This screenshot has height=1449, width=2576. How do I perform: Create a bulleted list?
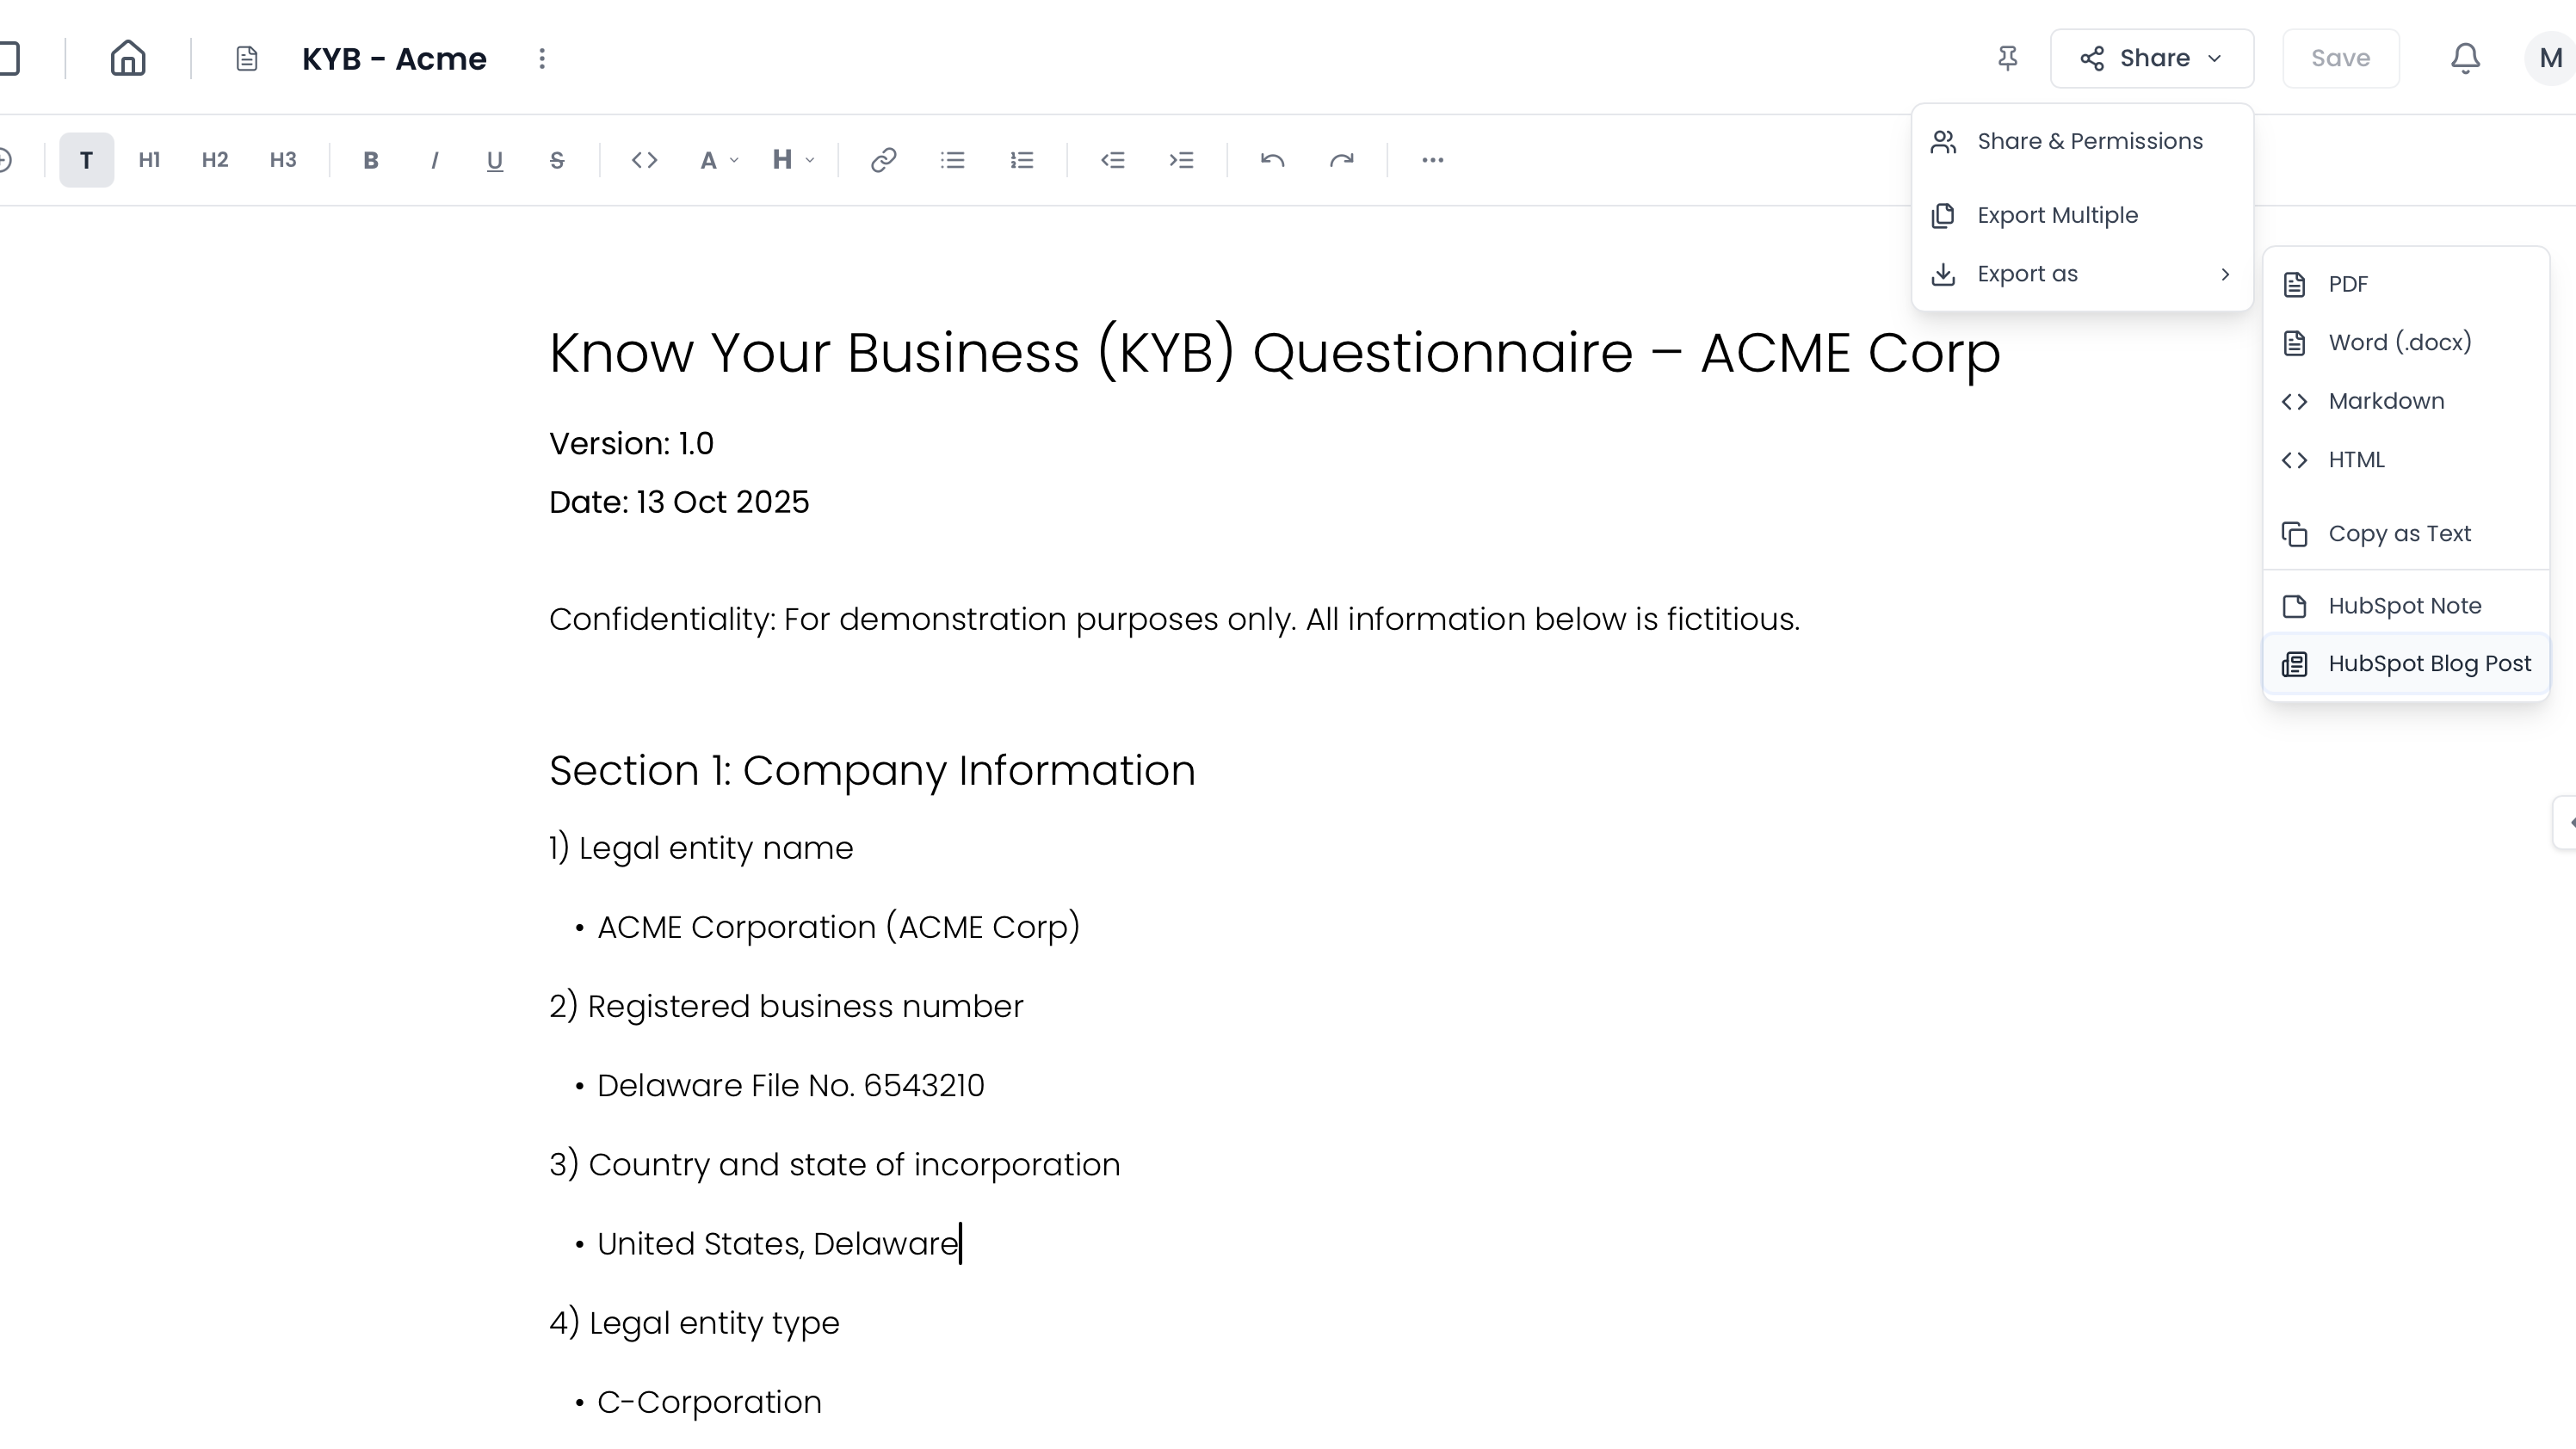point(952,160)
